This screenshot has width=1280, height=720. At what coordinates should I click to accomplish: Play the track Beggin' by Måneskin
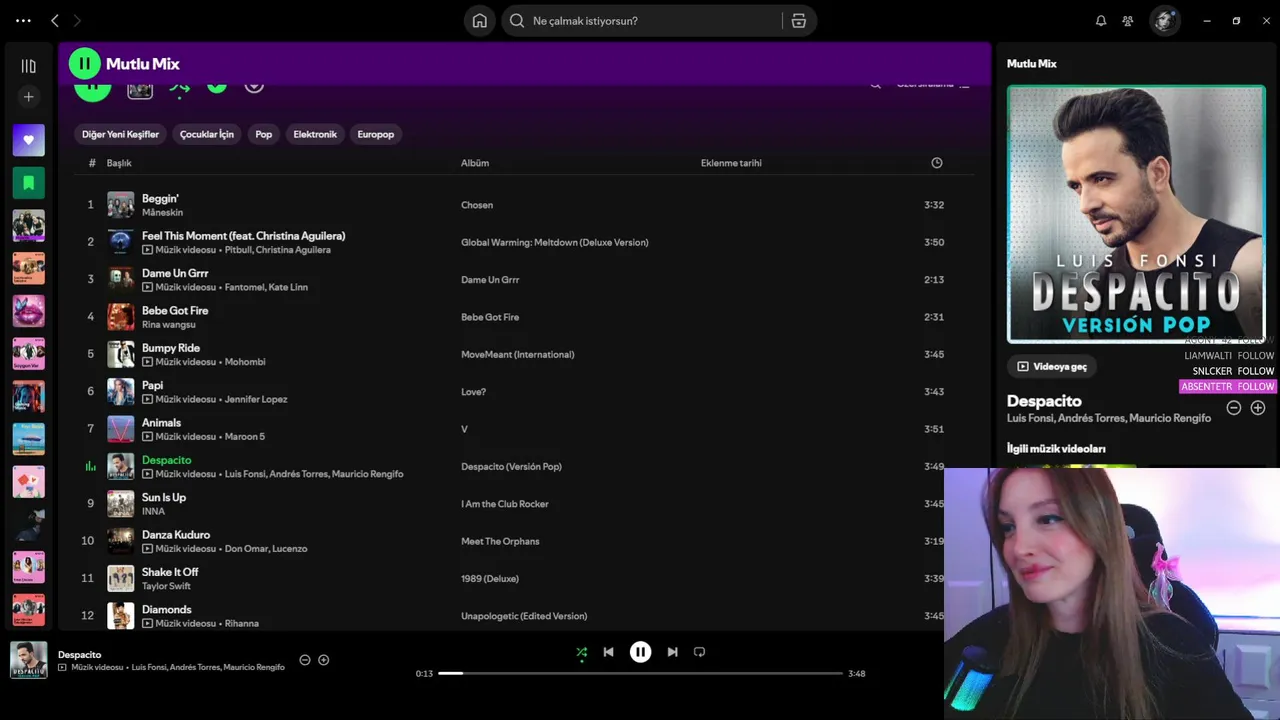pyautogui.click(x=524, y=205)
